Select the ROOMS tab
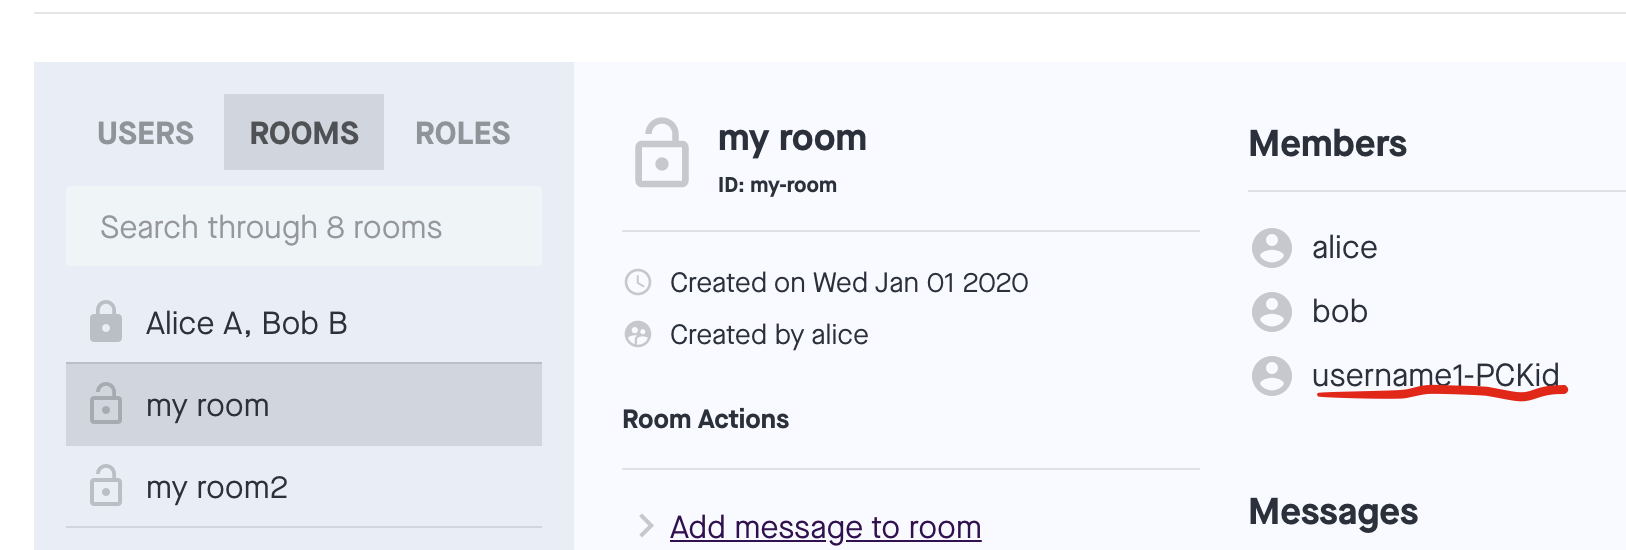This screenshot has width=1626, height=550. (304, 133)
